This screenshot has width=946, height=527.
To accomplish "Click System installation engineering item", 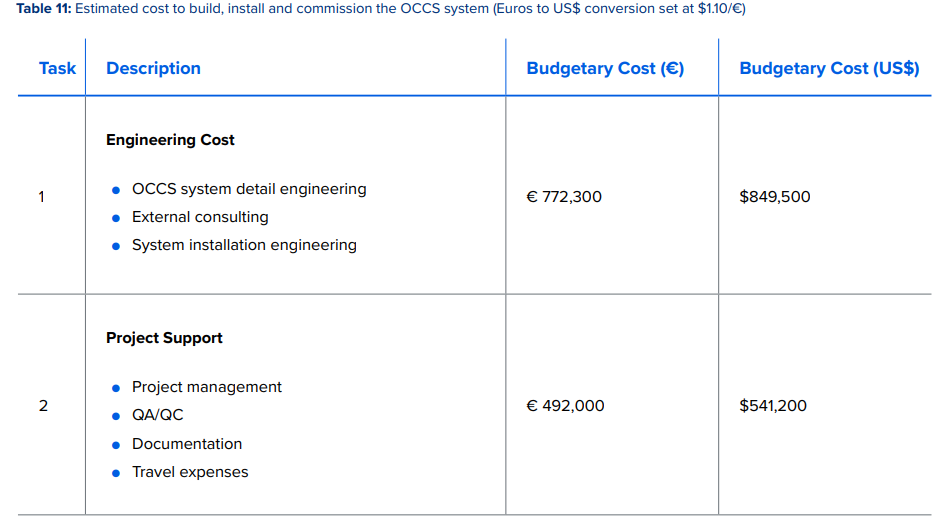I will point(244,245).
